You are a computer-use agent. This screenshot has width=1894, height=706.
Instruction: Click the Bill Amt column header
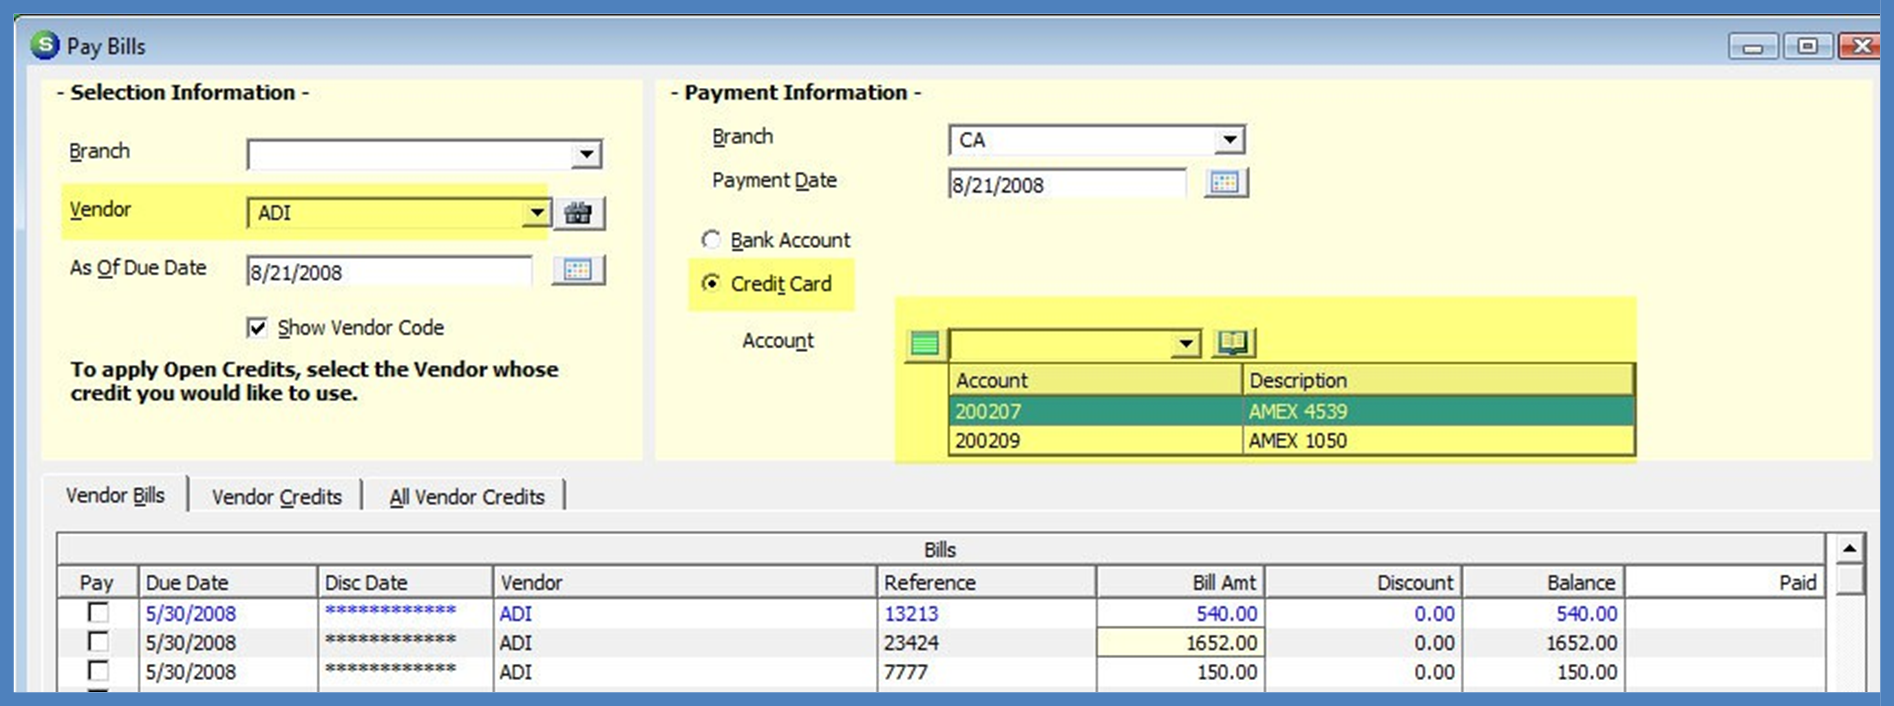(1181, 582)
